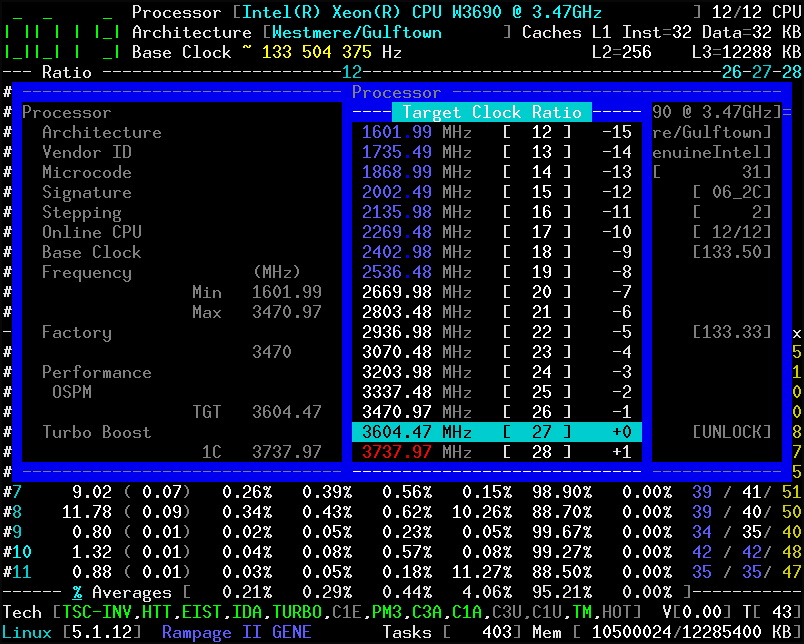
Task: Pick the 2002.49 MHz ratio 15 entry
Action: click(x=496, y=192)
